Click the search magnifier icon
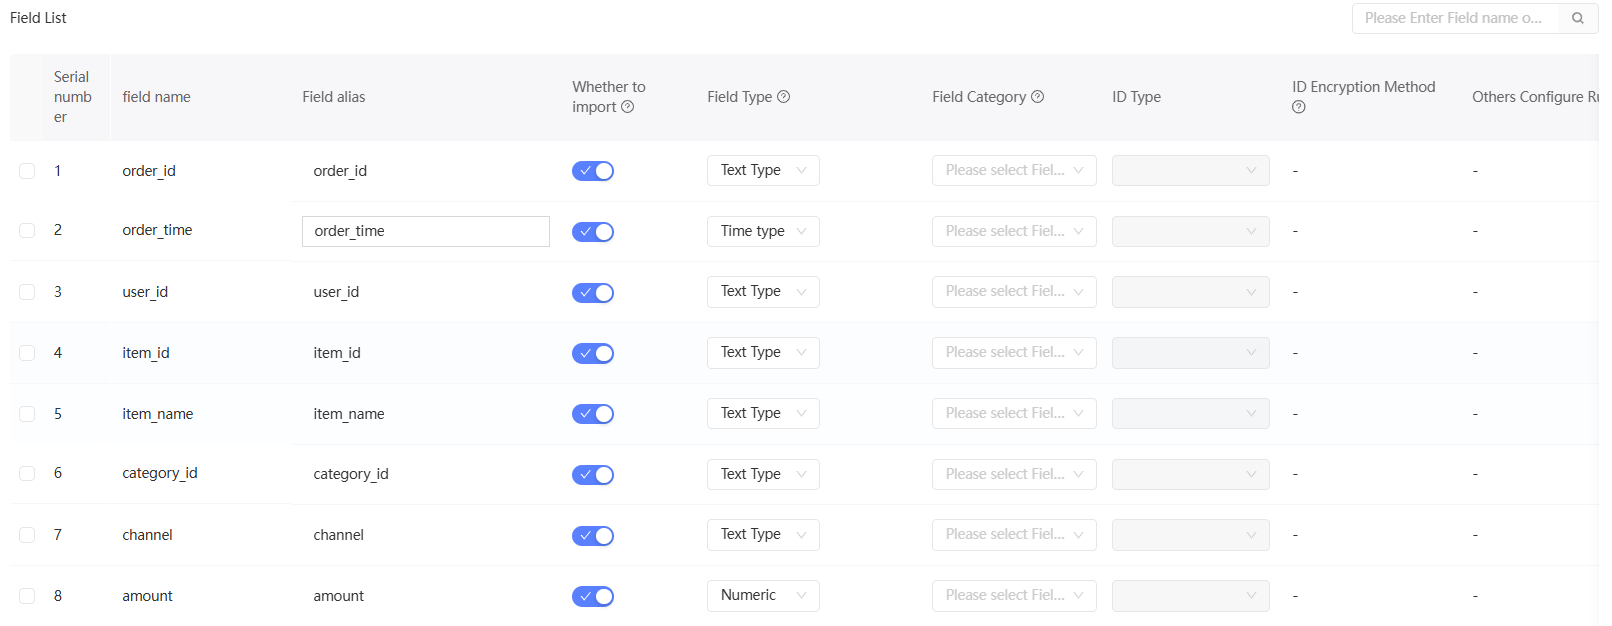This screenshot has height=626, width=1612. 1578,18
